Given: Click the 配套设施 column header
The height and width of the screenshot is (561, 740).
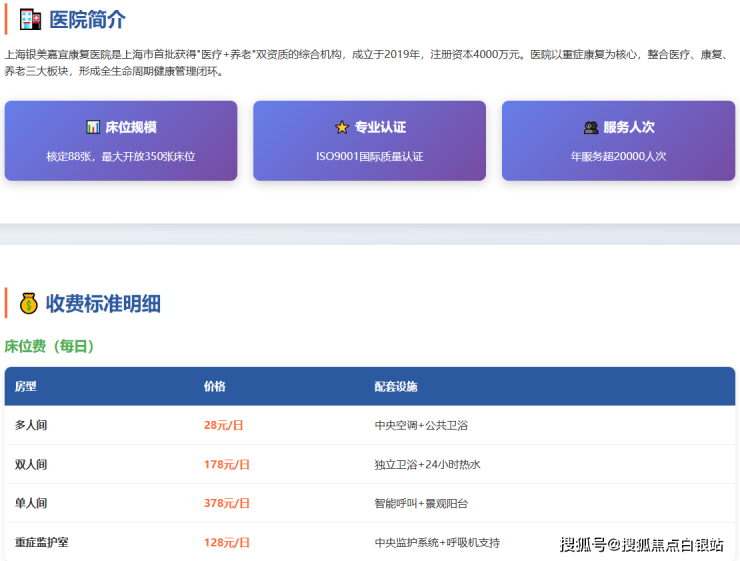Looking at the screenshot, I should 396,386.
